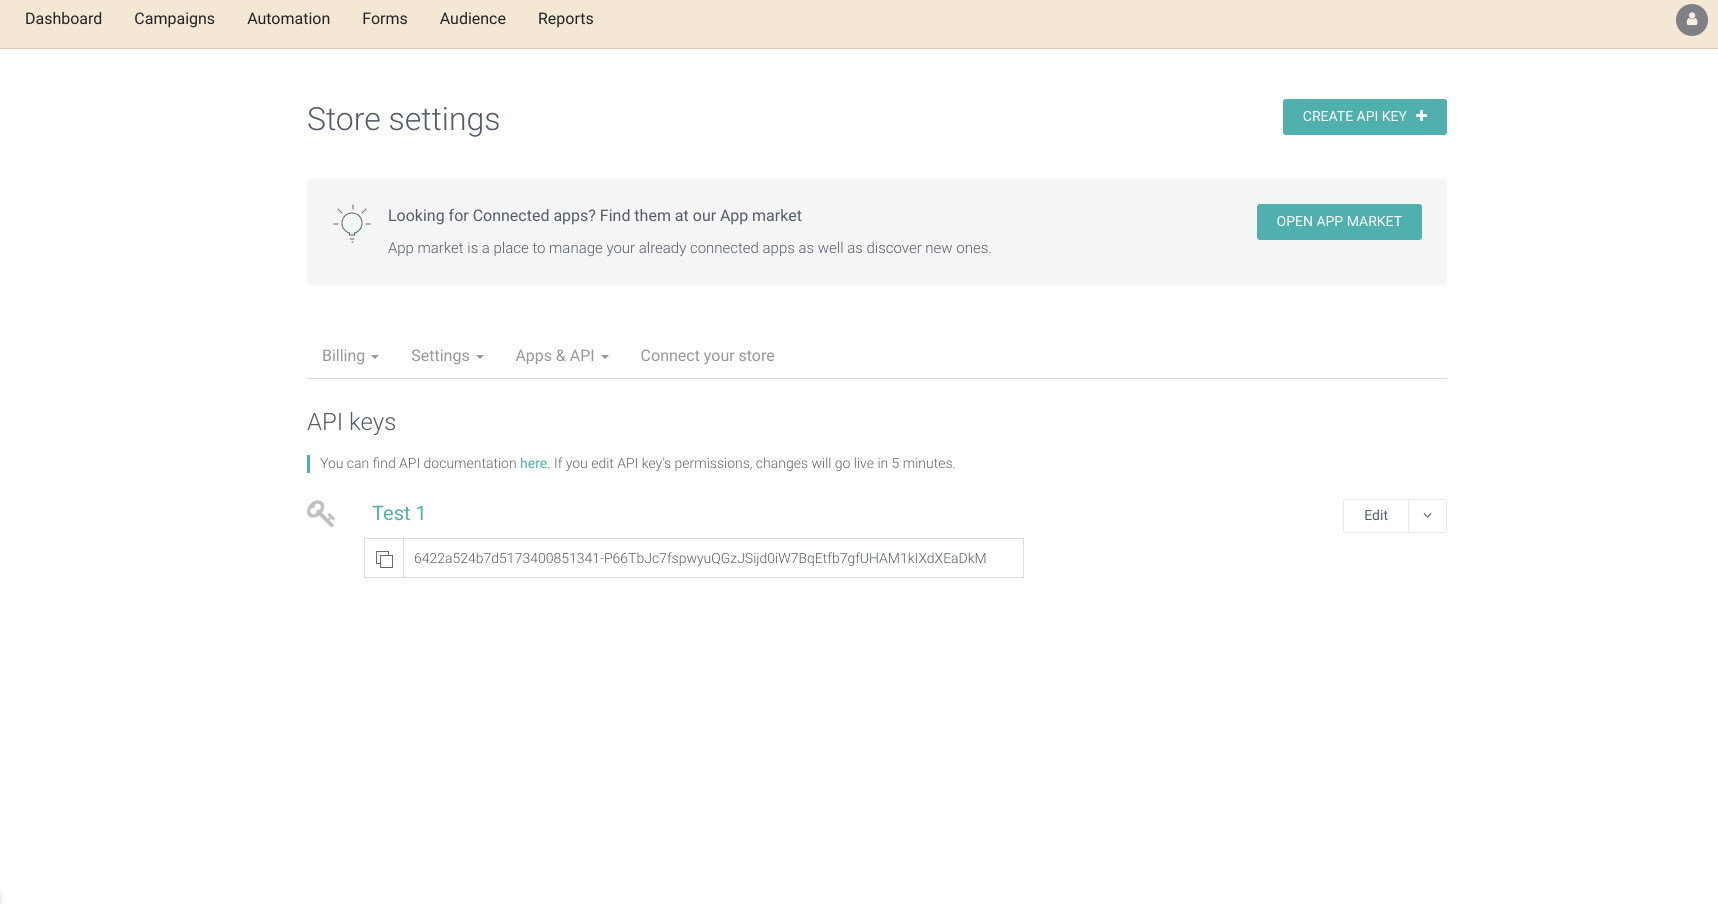Open the user account avatar menu
This screenshot has width=1718, height=904.
[1691, 20]
